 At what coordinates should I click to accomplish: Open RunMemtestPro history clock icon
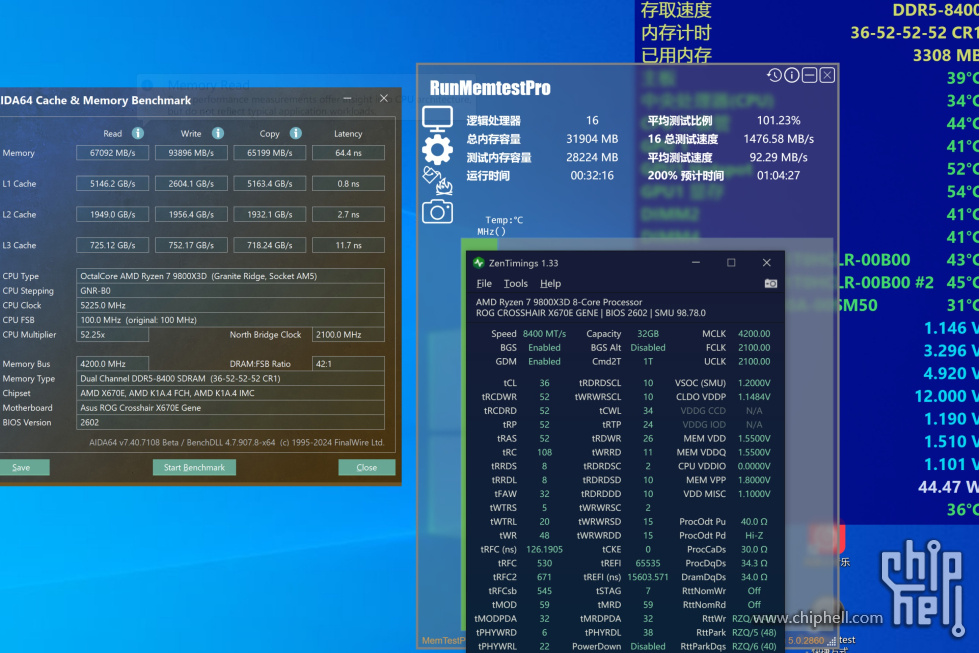(774, 75)
